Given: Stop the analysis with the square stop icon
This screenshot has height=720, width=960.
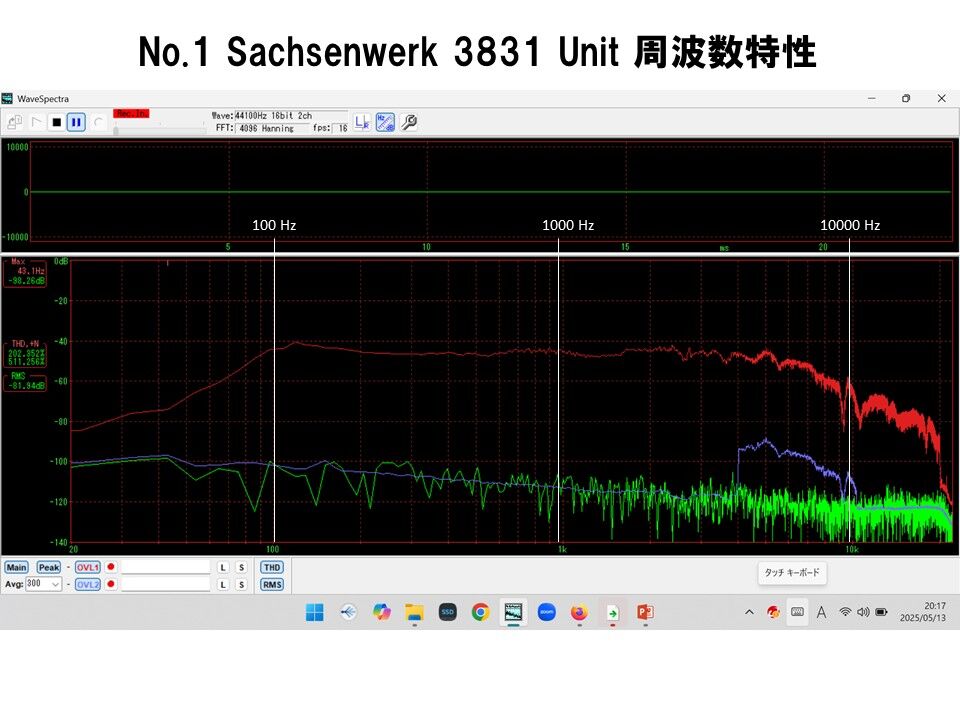Looking at the screenshot, I should (x=58, y=121).
